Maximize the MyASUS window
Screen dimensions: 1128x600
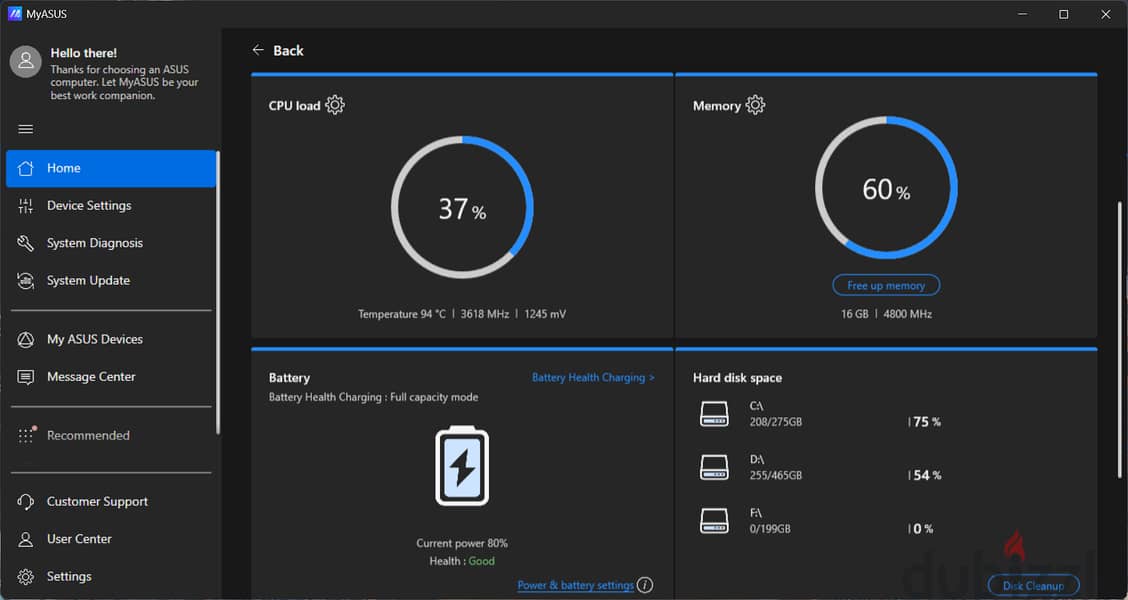1063,14
